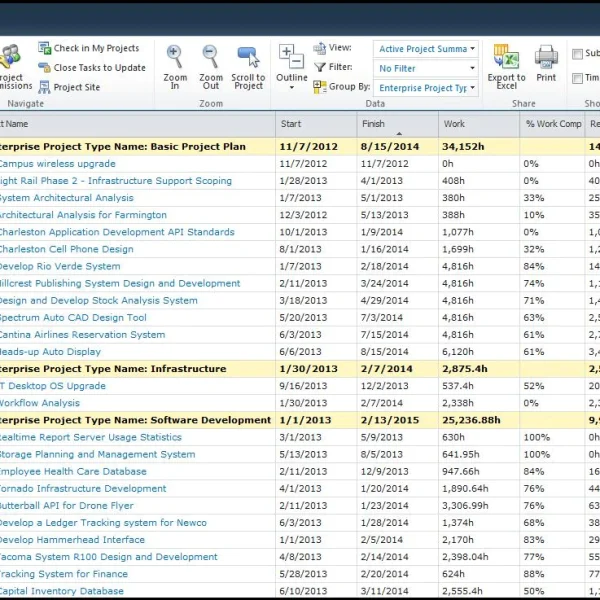Click the Filter funnel icon
The image size is (600, 600).
coord(320,67)
